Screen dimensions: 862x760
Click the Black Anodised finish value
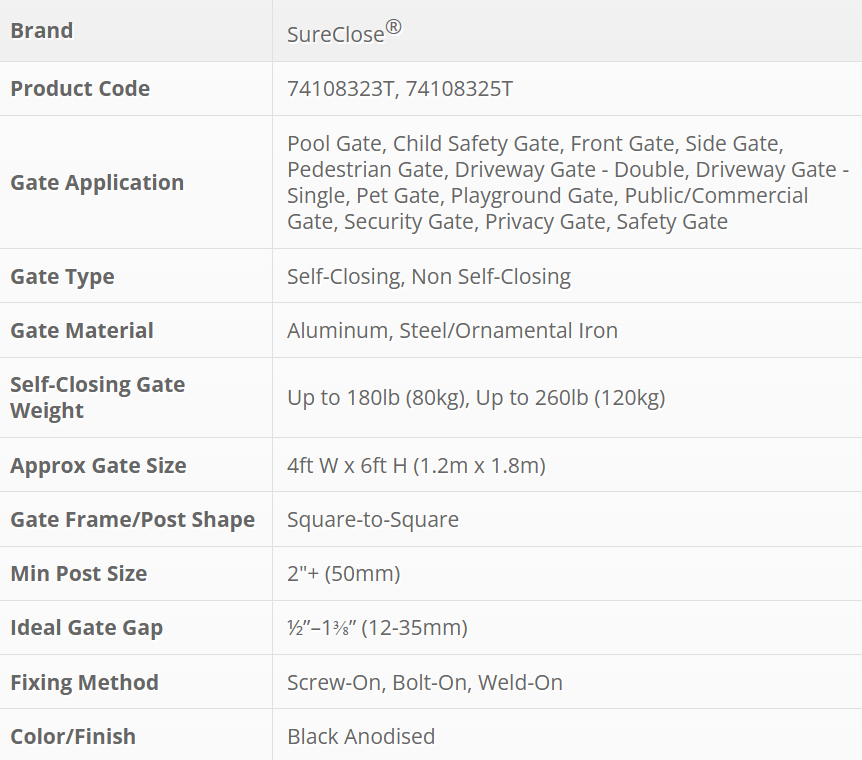click(x=360, y=737)
